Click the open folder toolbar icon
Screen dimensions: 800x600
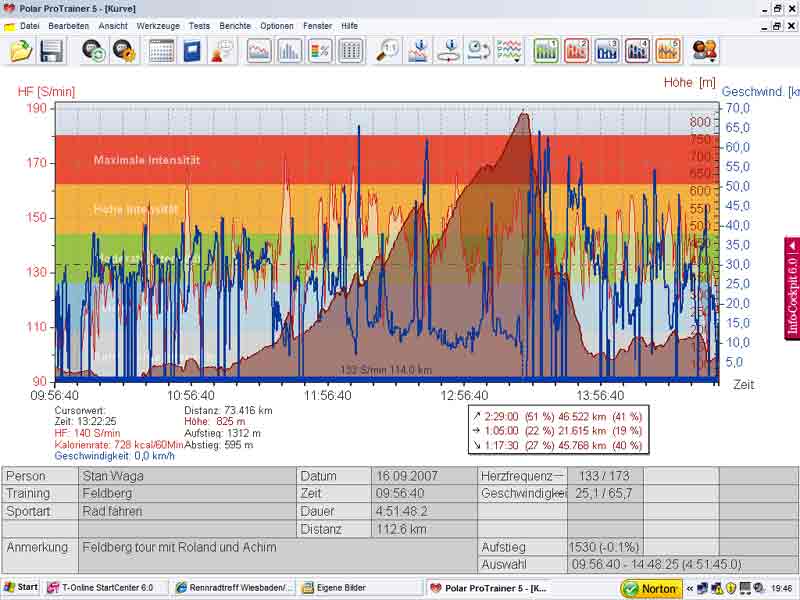pos(21,50)
